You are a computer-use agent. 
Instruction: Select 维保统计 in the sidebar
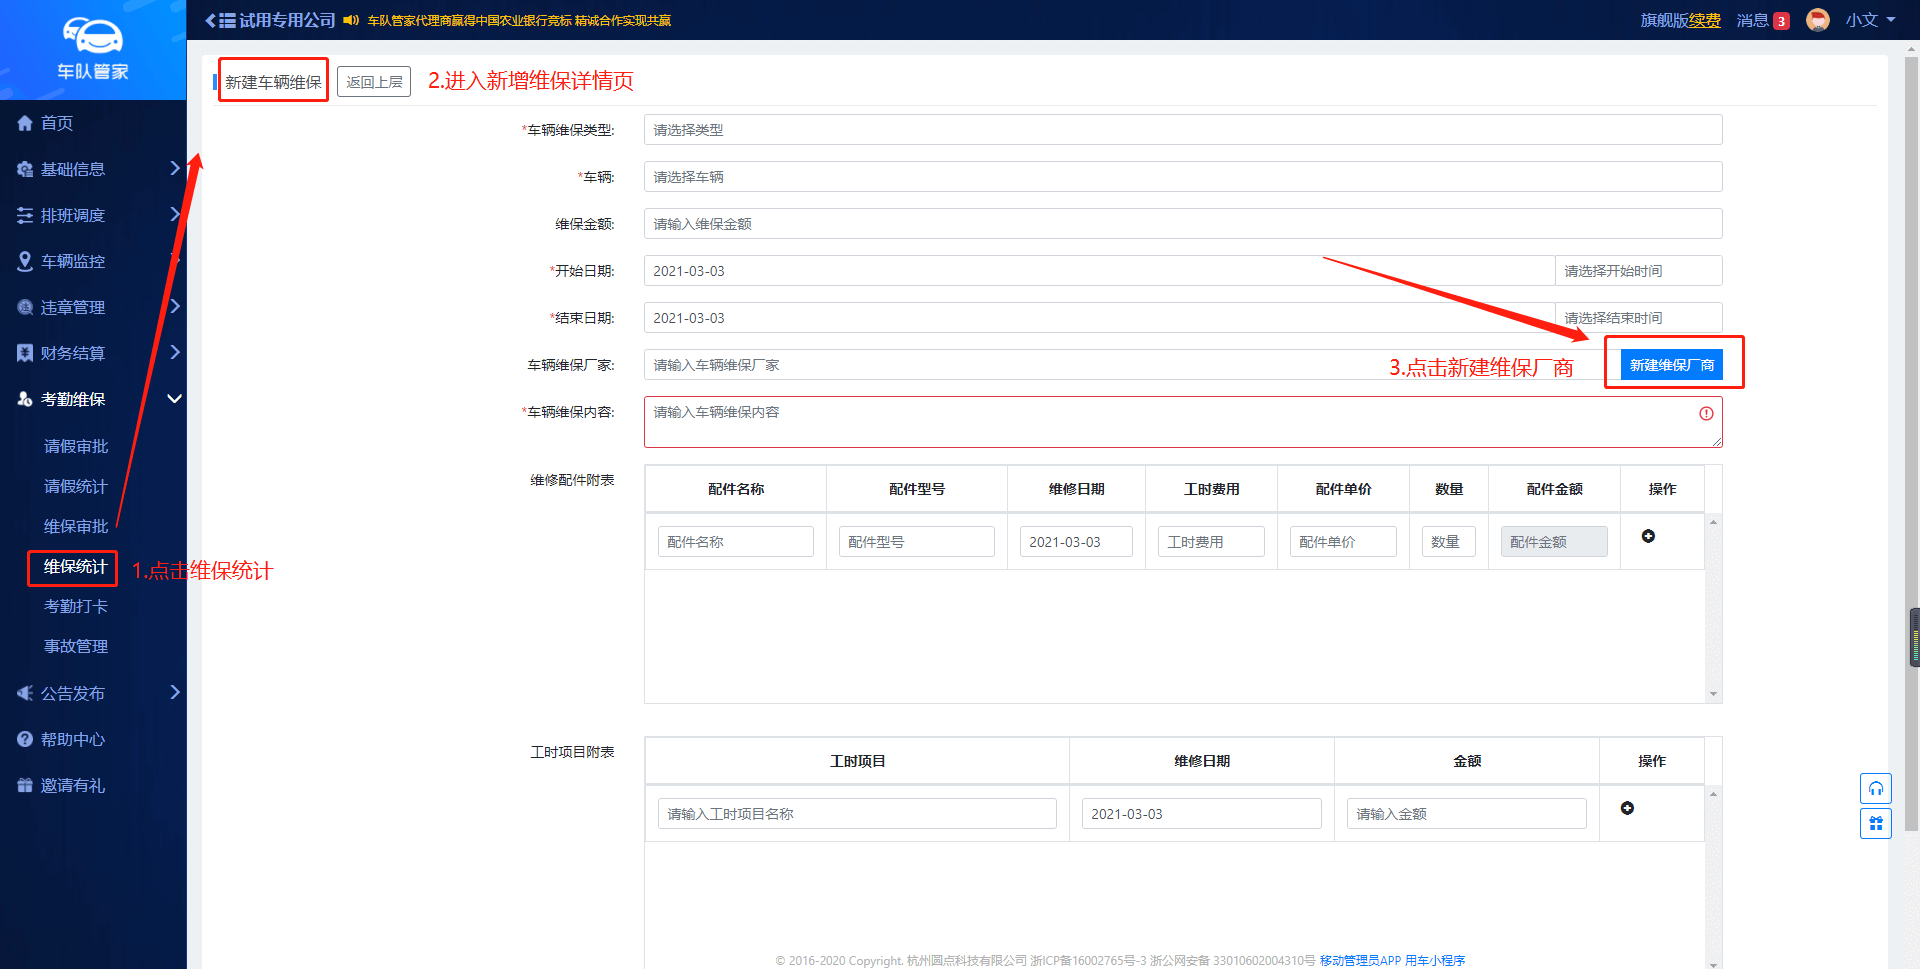pyautogui.click(x=75, y=567)
